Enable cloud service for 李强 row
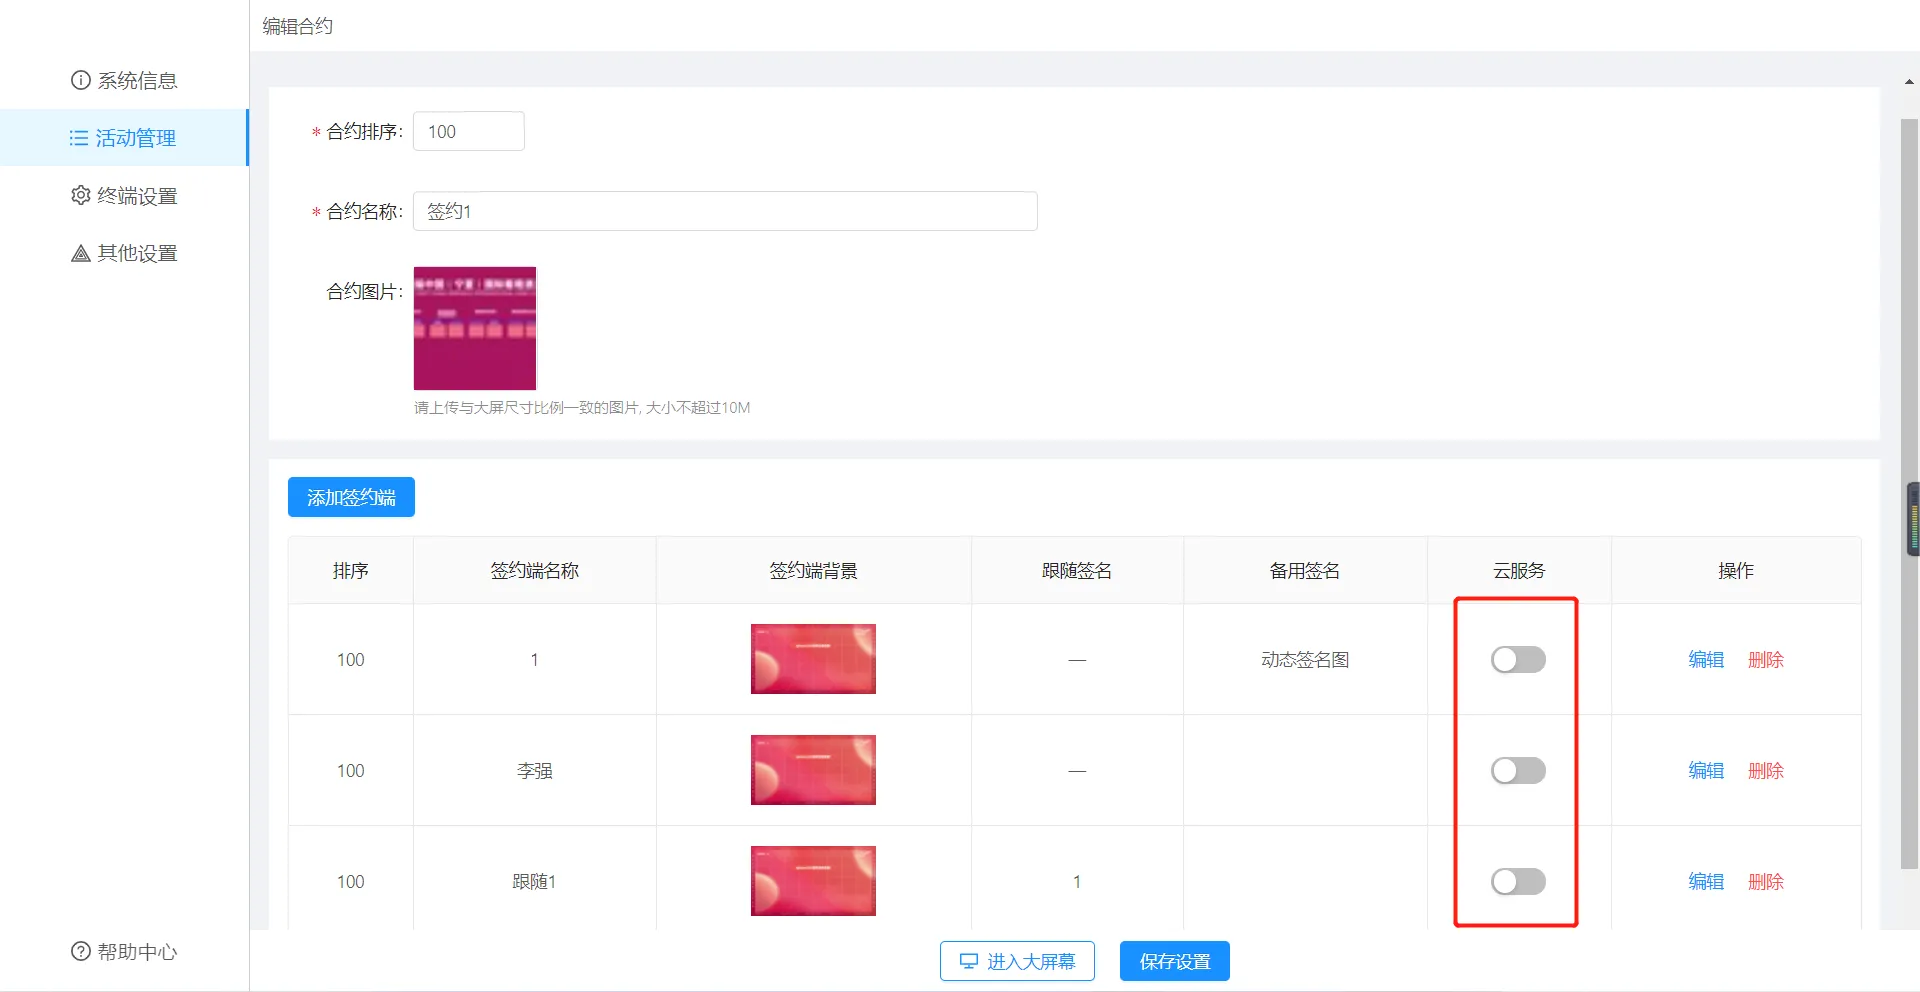The image size is (1920, 992). [x=1517, y=771]
